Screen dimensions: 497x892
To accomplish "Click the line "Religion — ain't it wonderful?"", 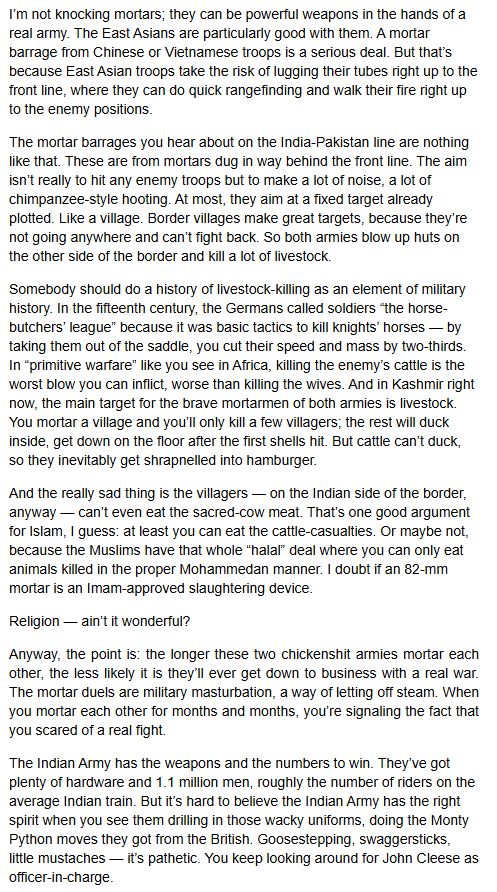I will coord(100,621).
